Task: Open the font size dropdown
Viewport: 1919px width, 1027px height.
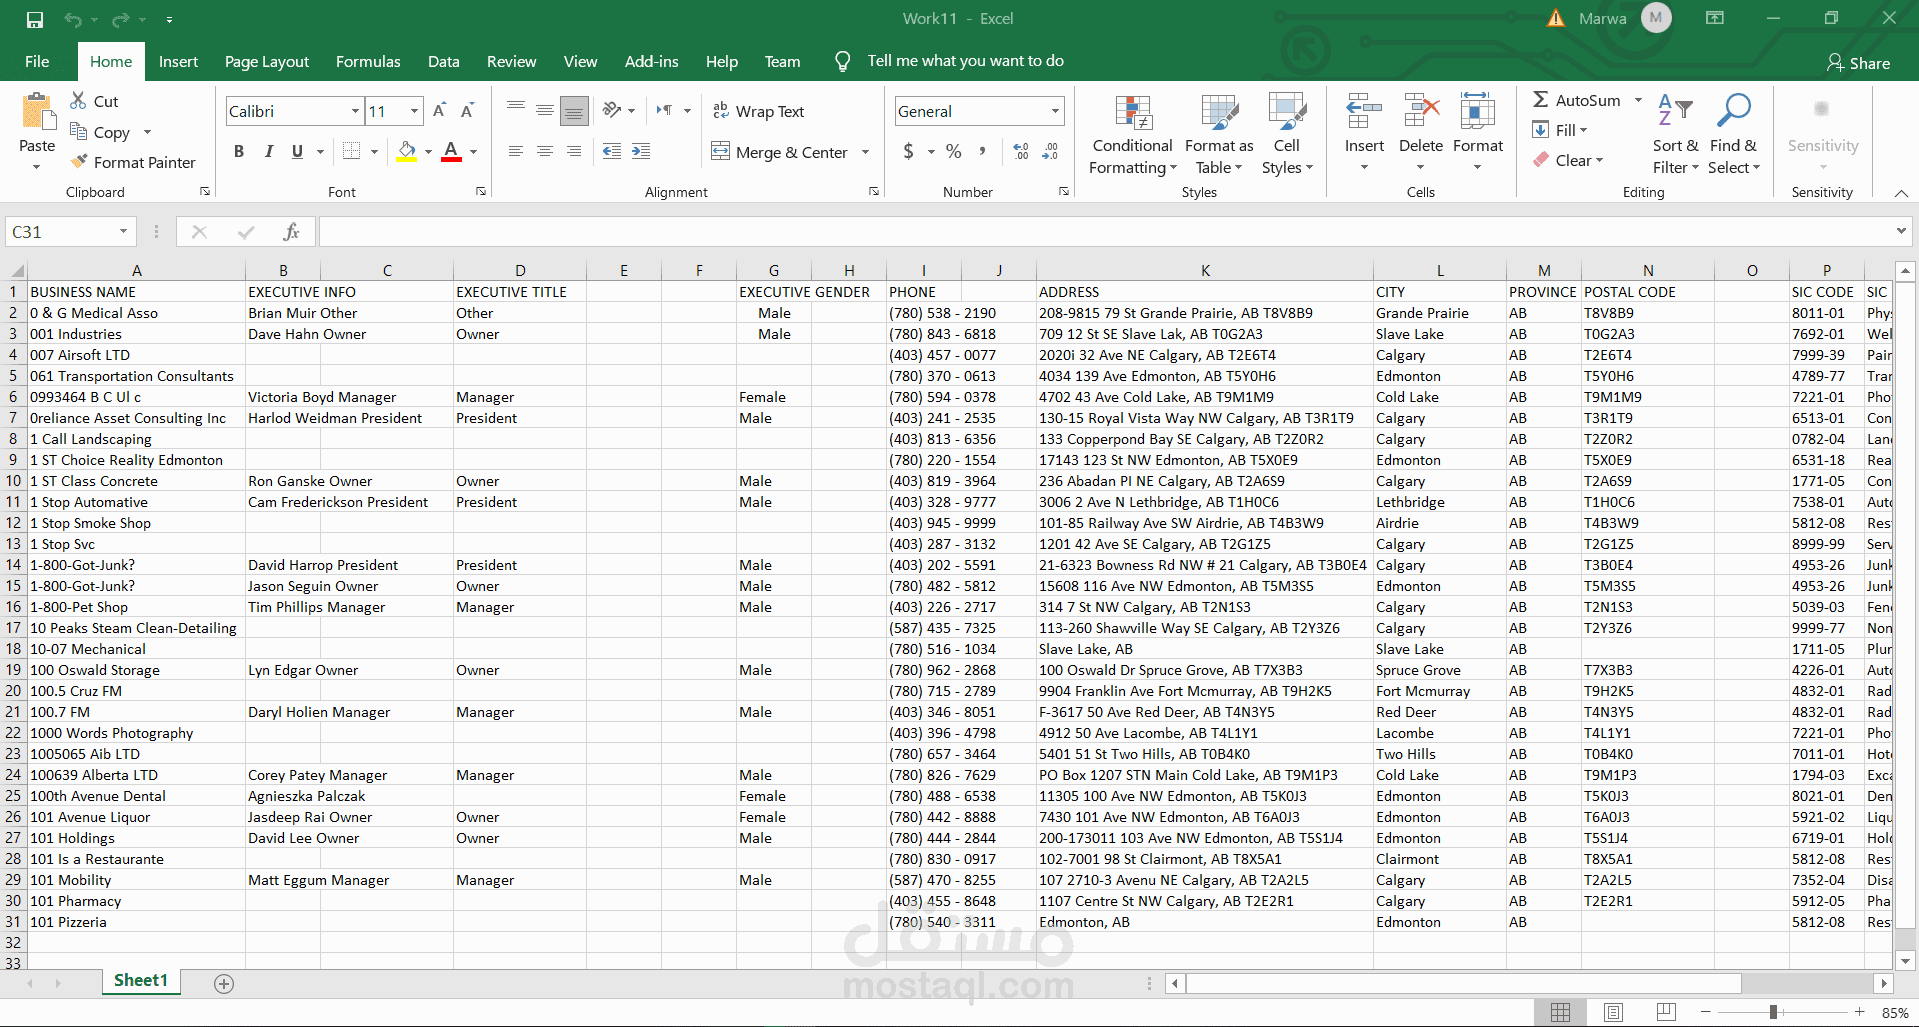Action: pos(414,111)
